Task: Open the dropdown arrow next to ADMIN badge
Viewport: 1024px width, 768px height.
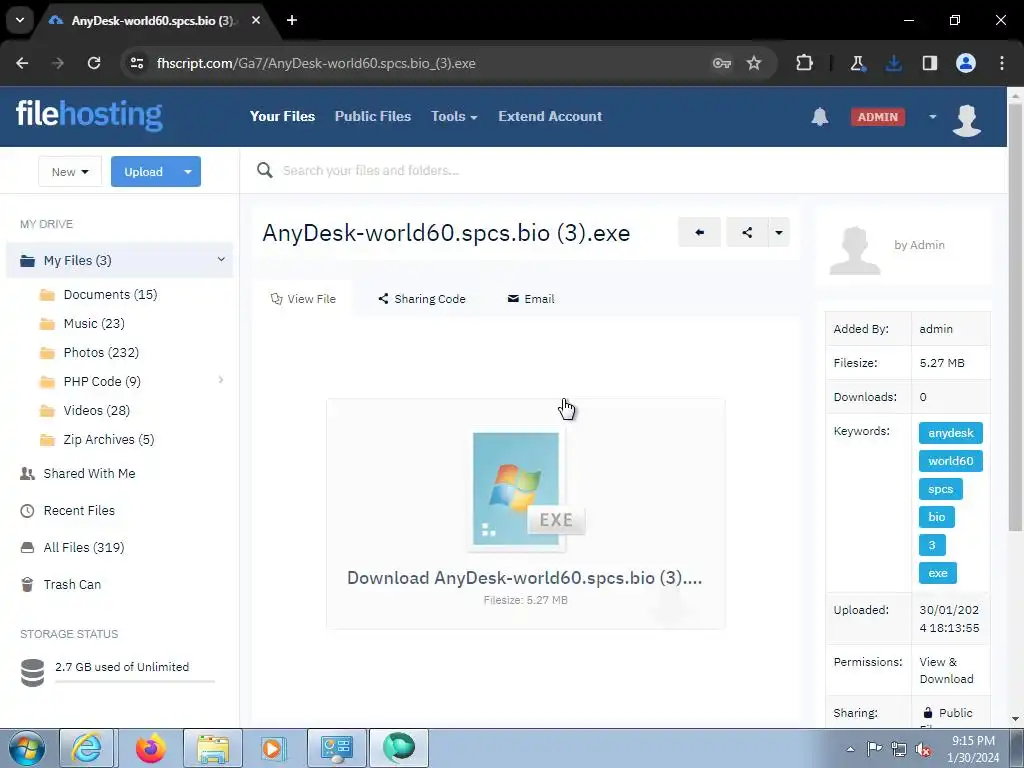Action: coord(933,117)
